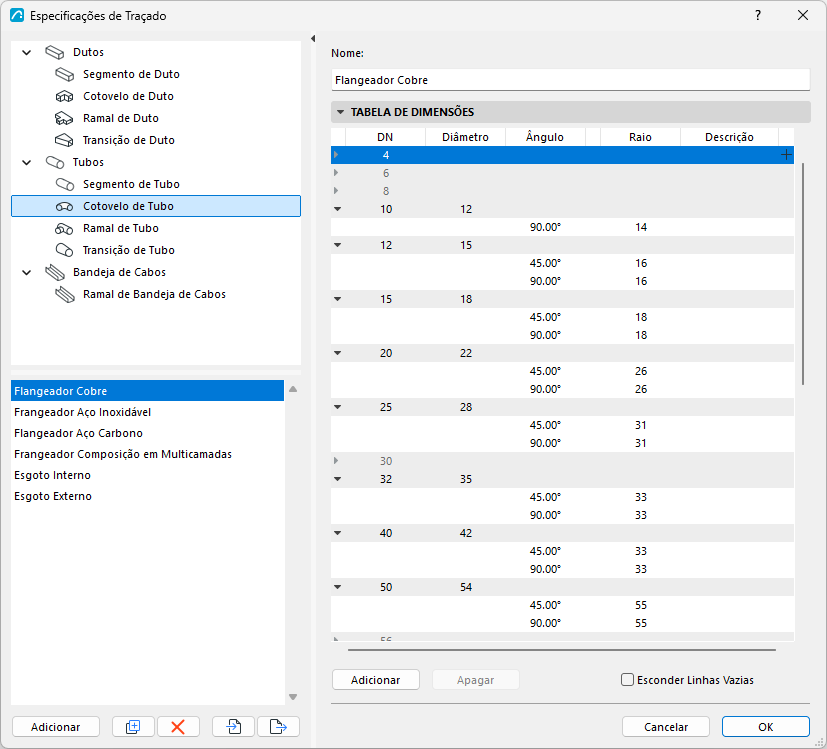Image resolution: width=827 pixels, height=749 pixels.
Task: Open the Ramal de Tubo icon
Action: [x=65, y=228]
